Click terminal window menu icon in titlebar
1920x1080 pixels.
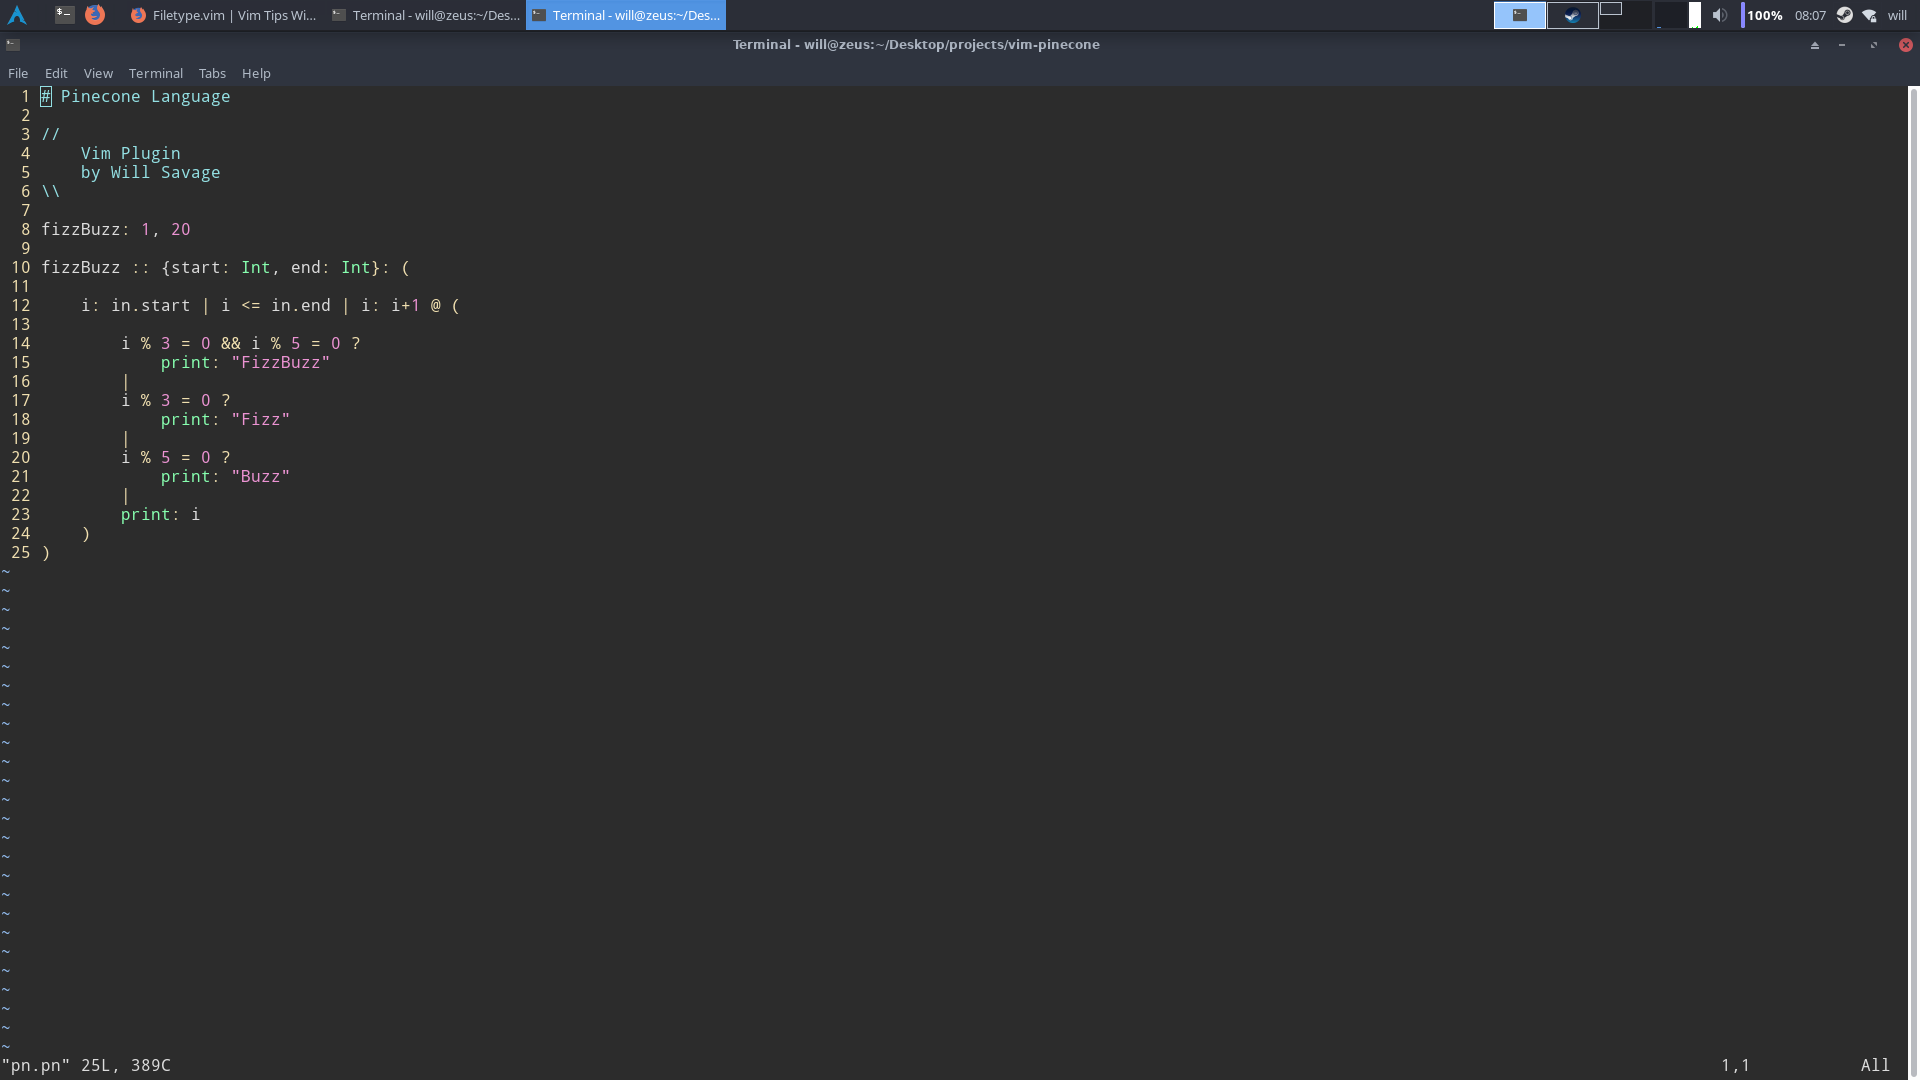13,44
